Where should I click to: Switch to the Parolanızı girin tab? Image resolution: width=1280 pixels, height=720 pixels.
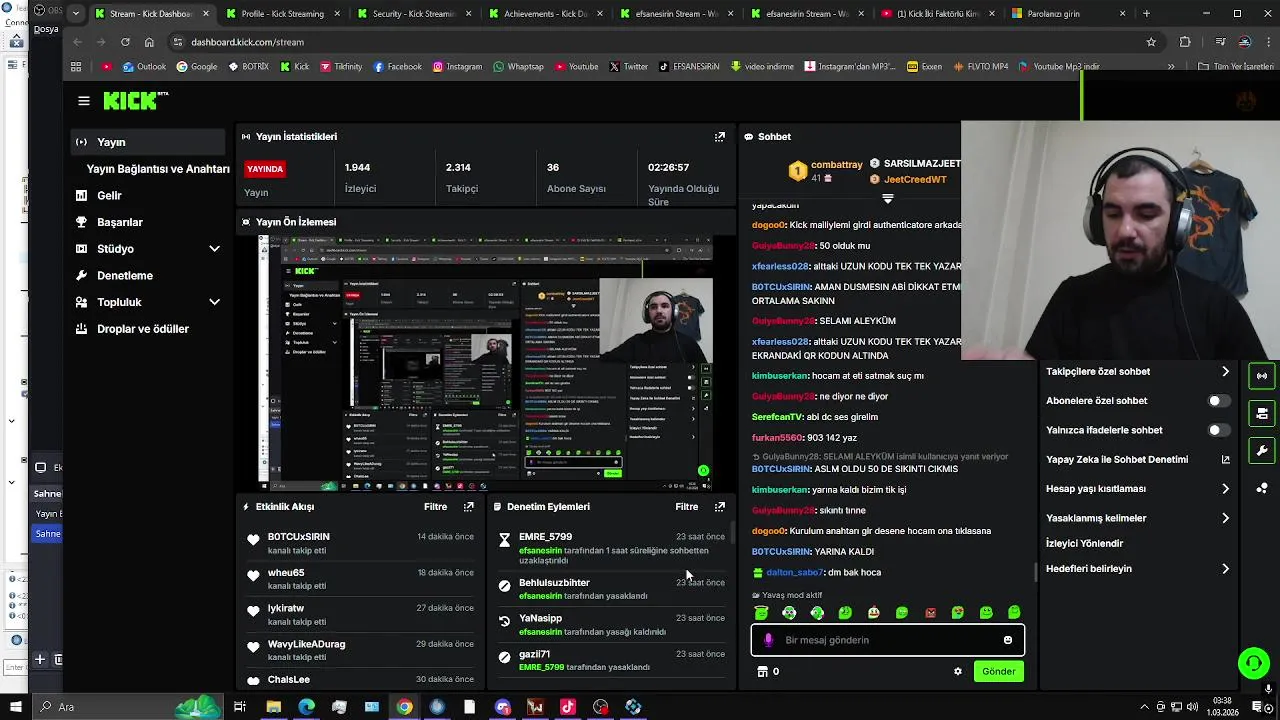pyautogui.click(x=1070, y=14)
